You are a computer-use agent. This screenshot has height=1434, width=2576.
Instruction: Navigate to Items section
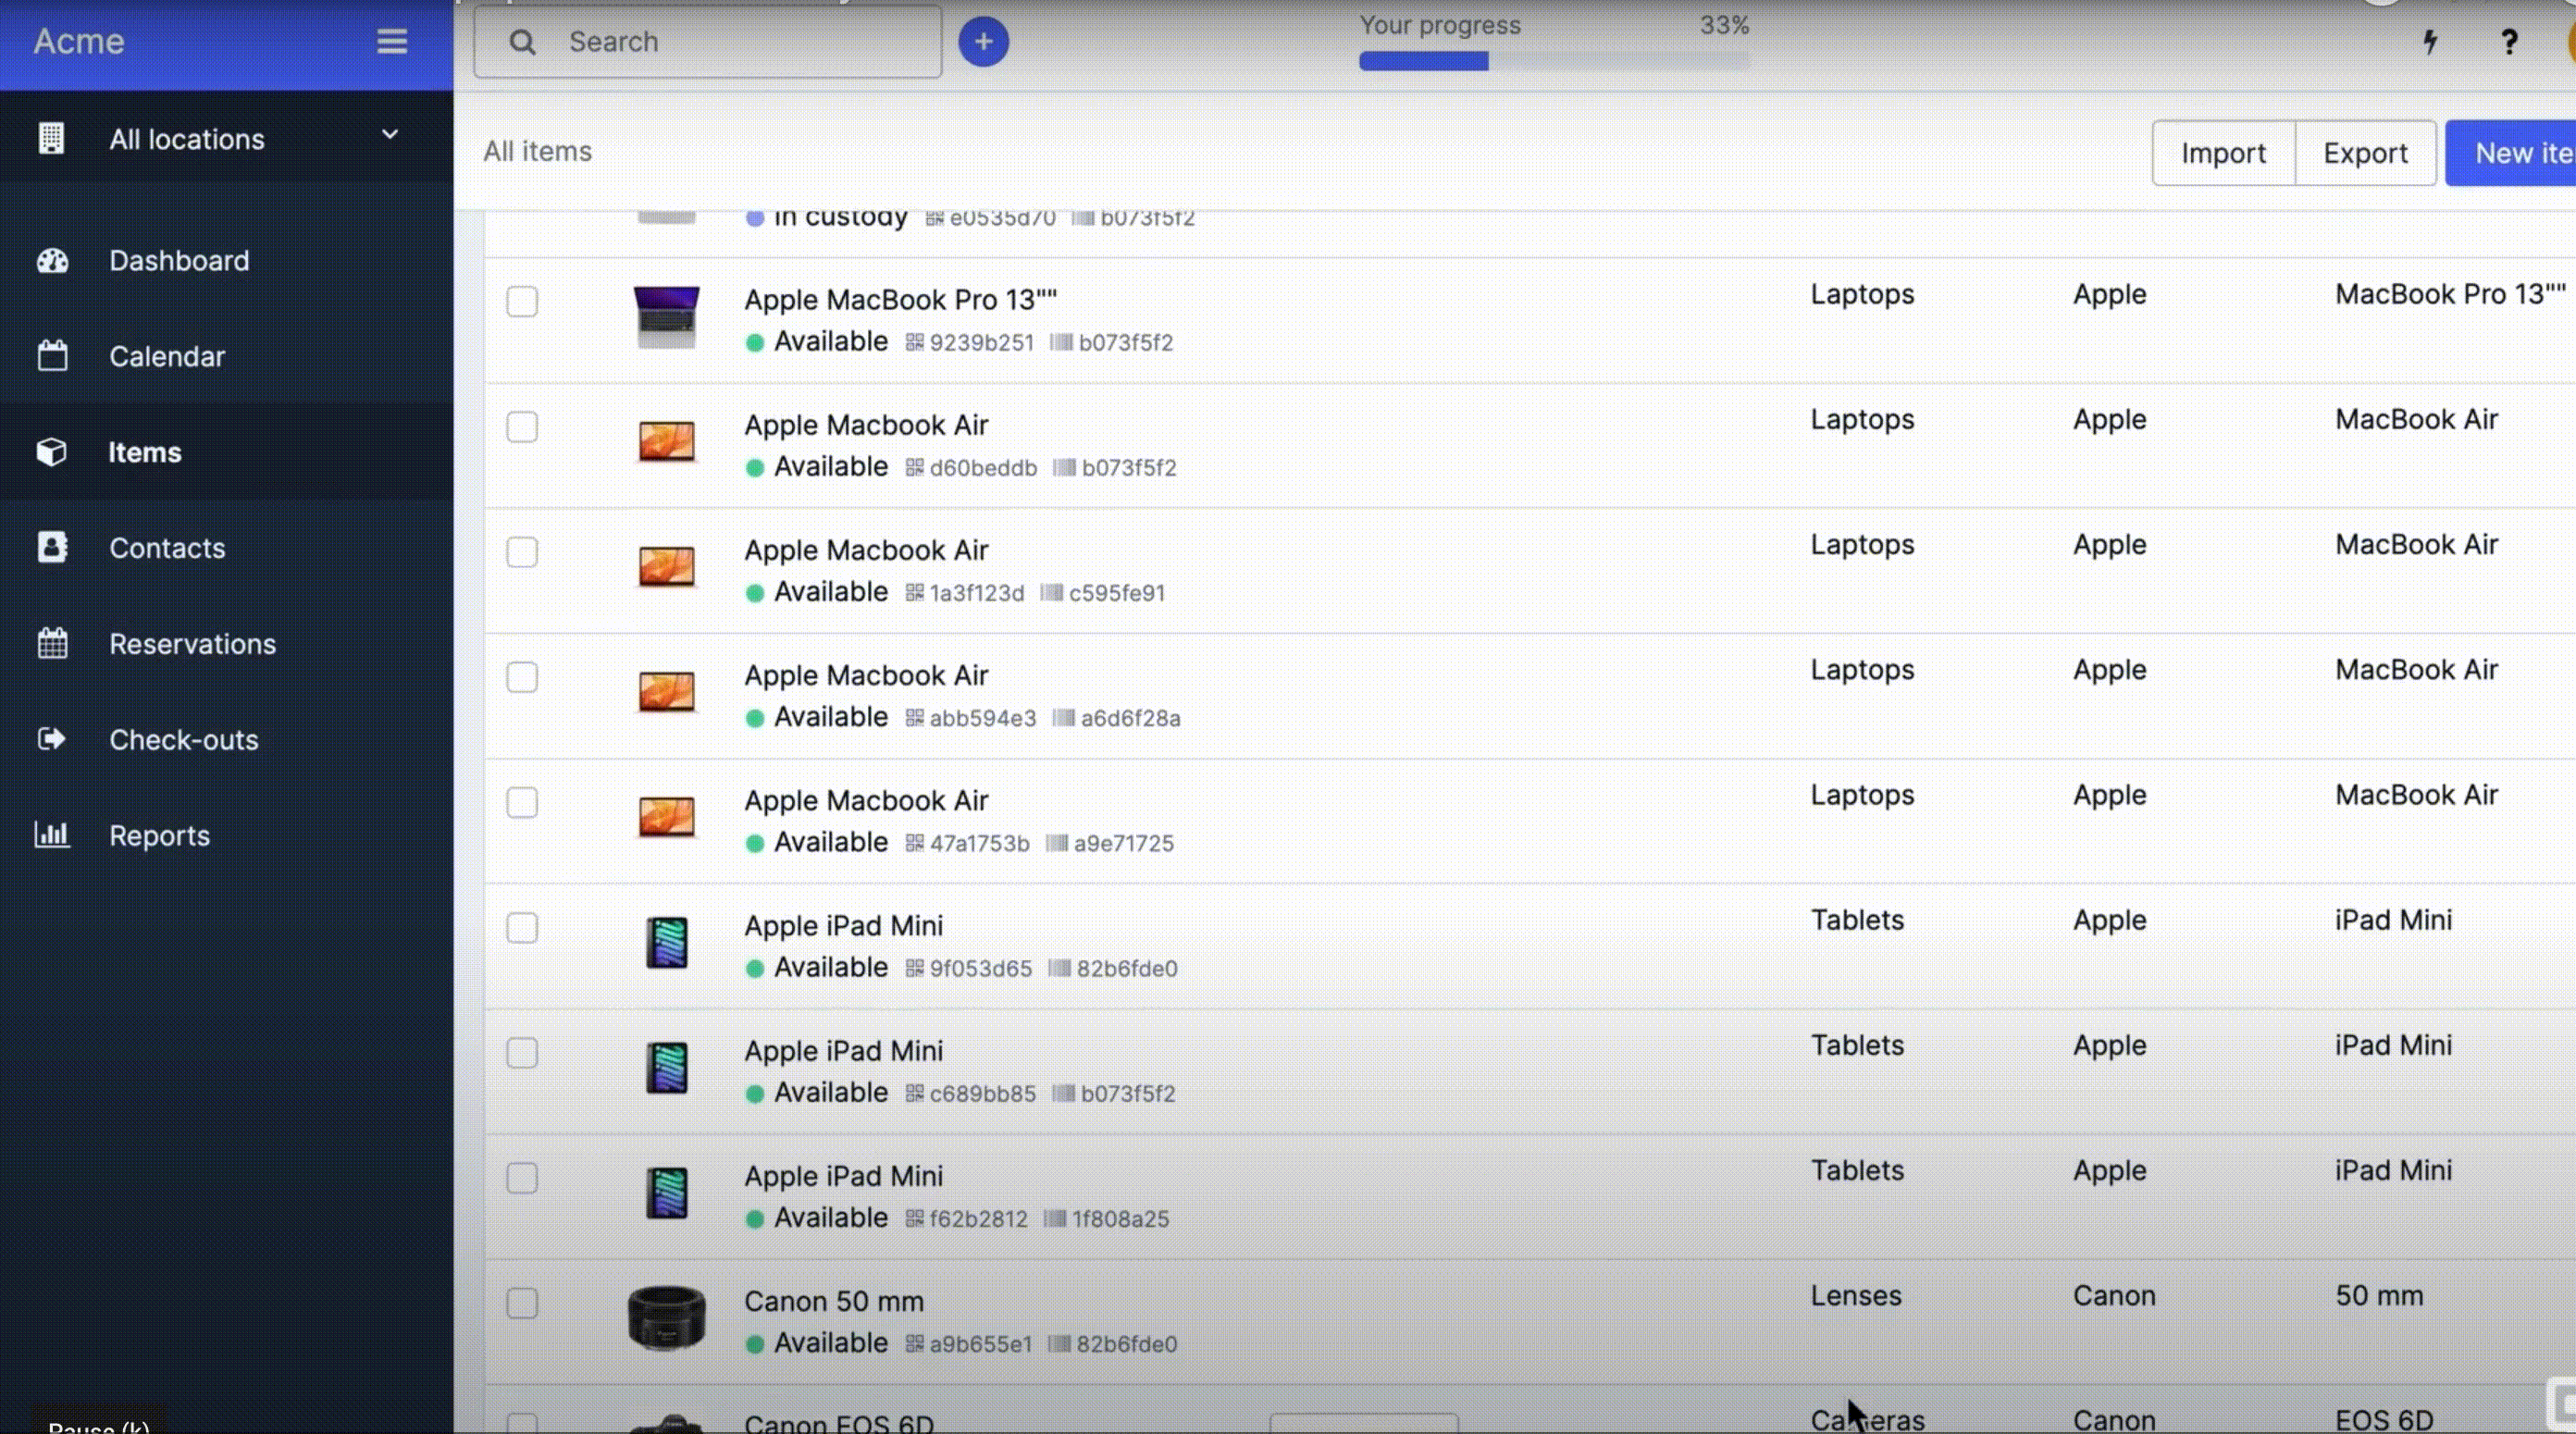(144, 452)
